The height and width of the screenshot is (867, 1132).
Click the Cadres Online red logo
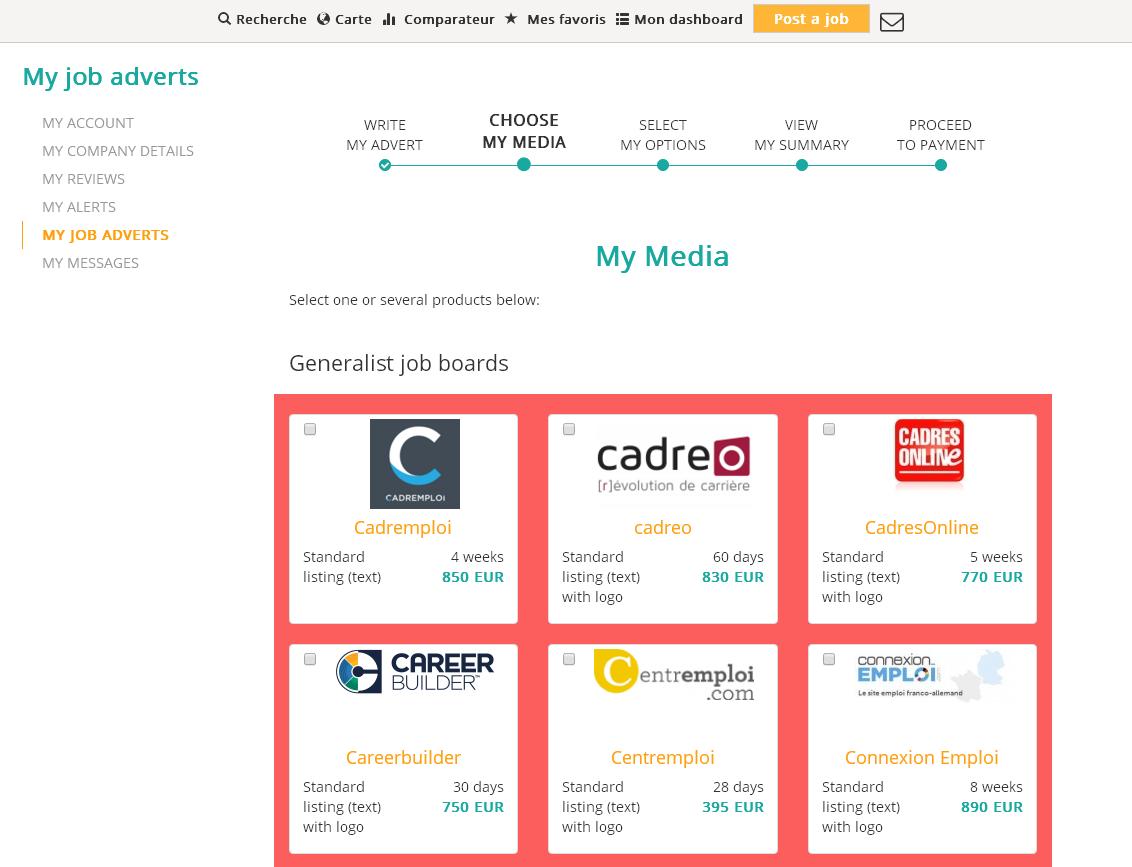click(929, 450)
